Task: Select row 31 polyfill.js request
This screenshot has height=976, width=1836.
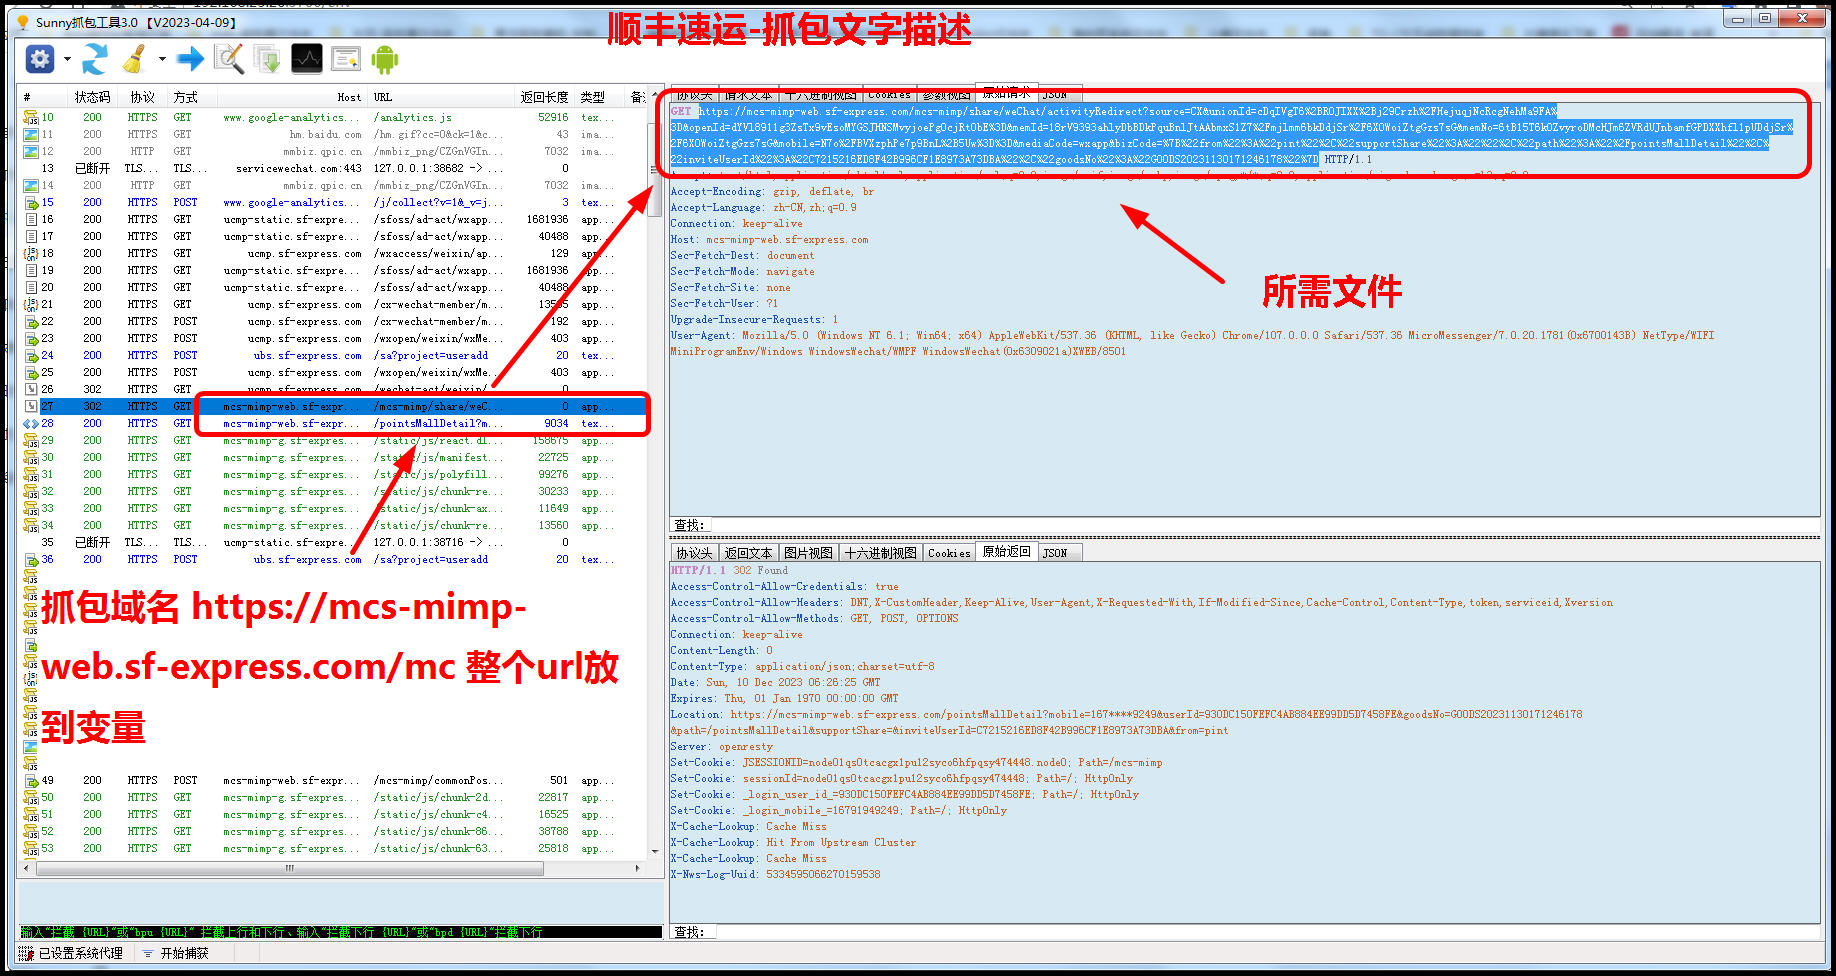Action: (x=334, y=474)
